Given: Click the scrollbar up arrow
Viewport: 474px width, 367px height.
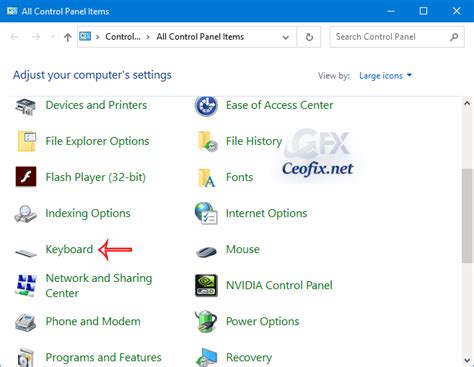Looking at the screenshot, I should (467, 103).
